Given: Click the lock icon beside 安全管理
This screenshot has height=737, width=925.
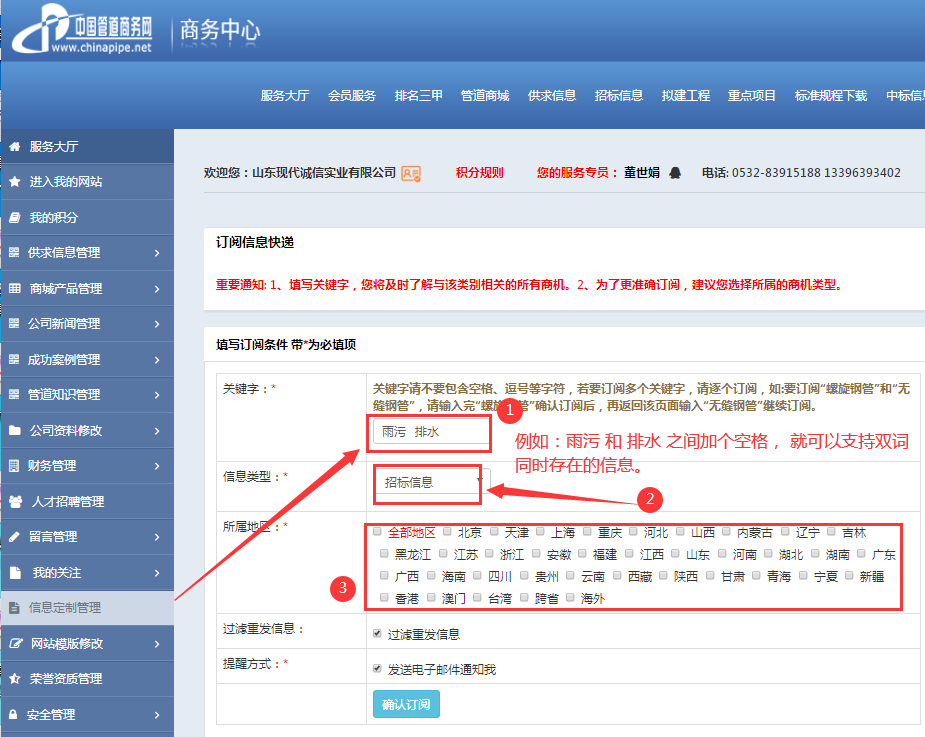Looking at the screenshot, I should click(x=14, y=714).
